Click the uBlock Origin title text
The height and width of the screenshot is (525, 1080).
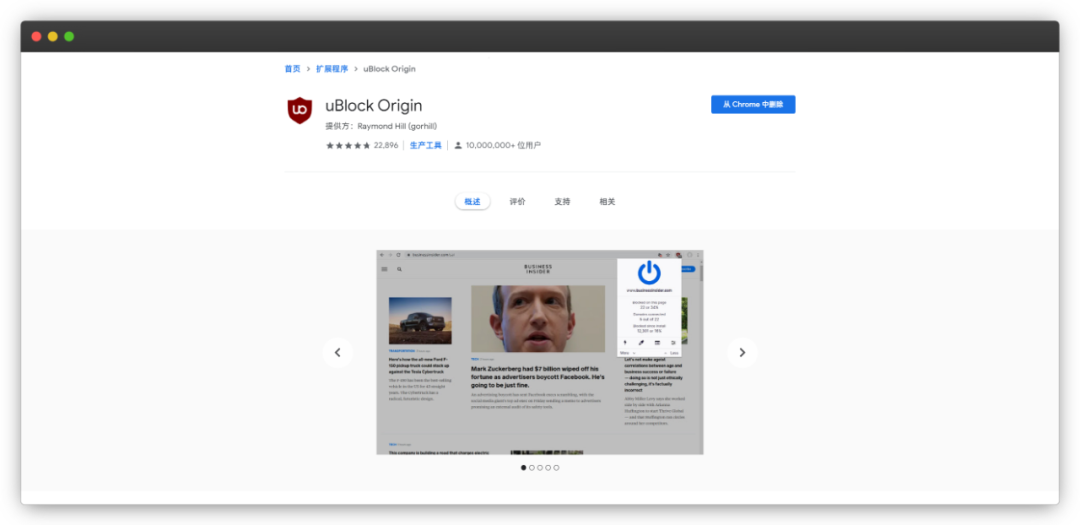tap(373, 105)
